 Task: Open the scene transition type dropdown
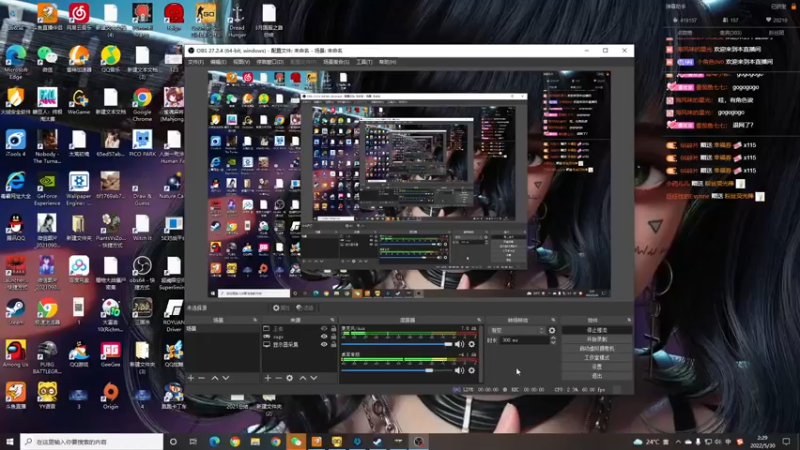[x=517, y=331]
